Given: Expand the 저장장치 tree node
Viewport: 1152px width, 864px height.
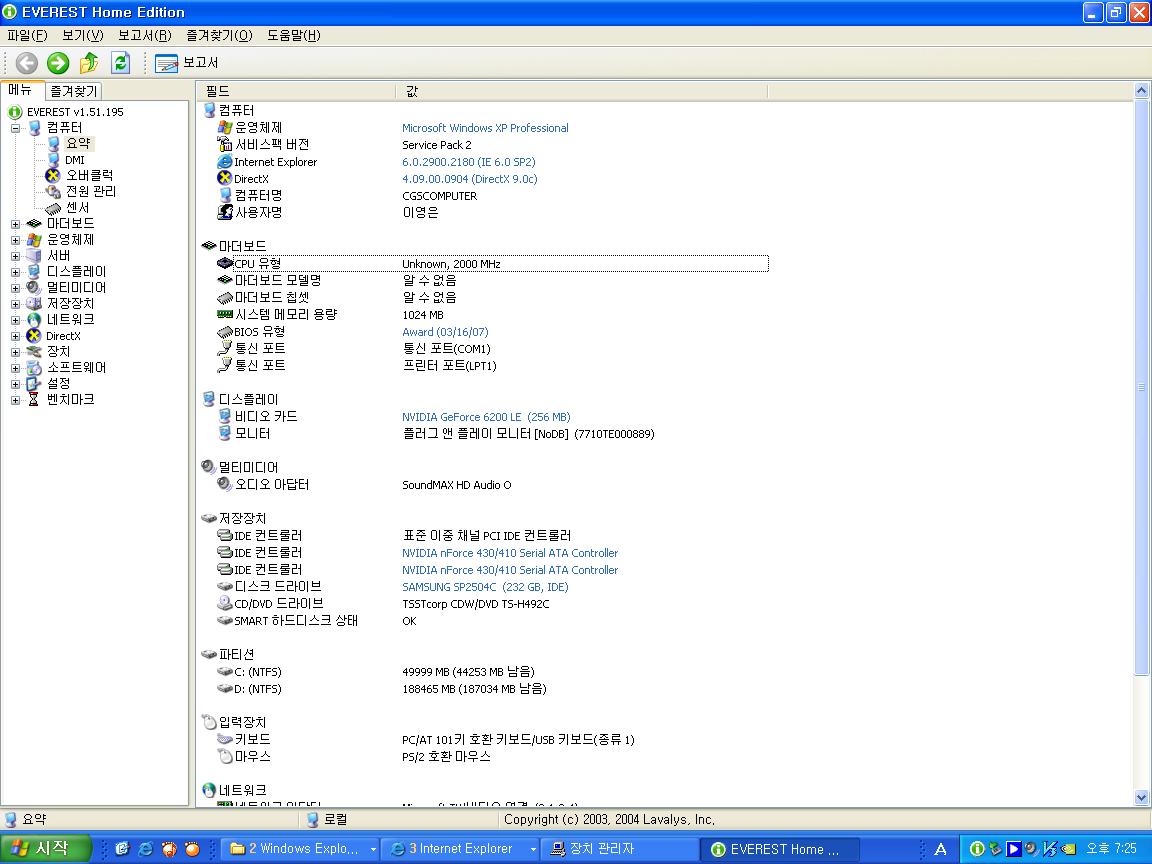Looking at the screenshot, I should (15, 303).
